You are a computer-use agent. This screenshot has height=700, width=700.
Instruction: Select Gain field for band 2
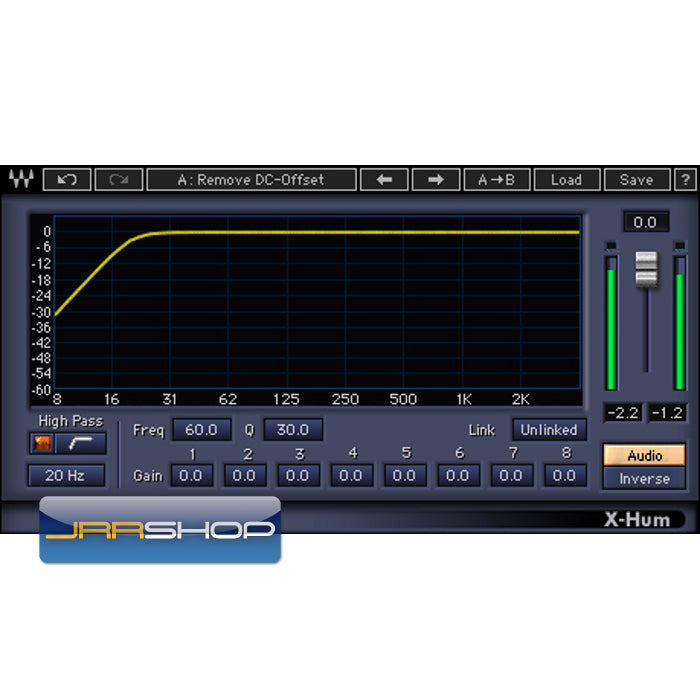(245, 475)
